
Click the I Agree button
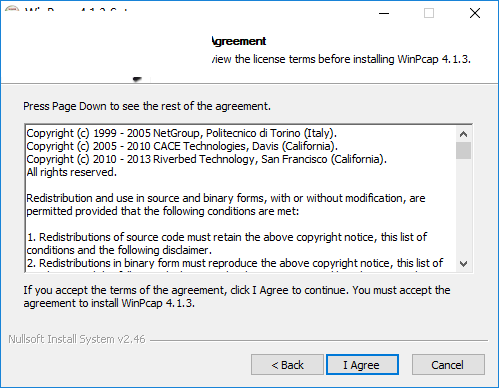(362, 365)
